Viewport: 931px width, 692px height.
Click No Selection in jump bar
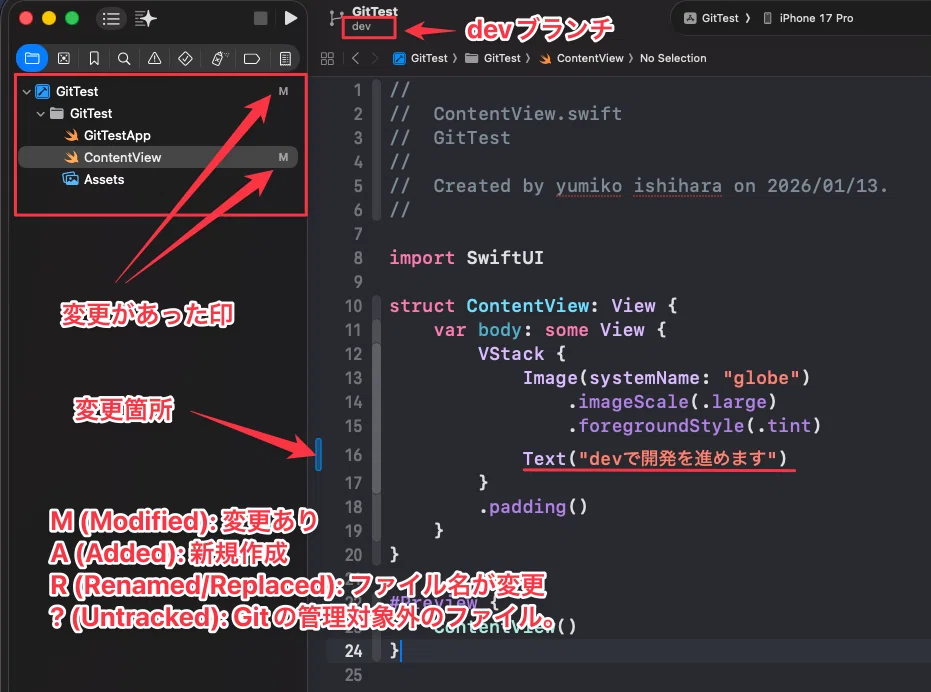click(x=673, y=58)
